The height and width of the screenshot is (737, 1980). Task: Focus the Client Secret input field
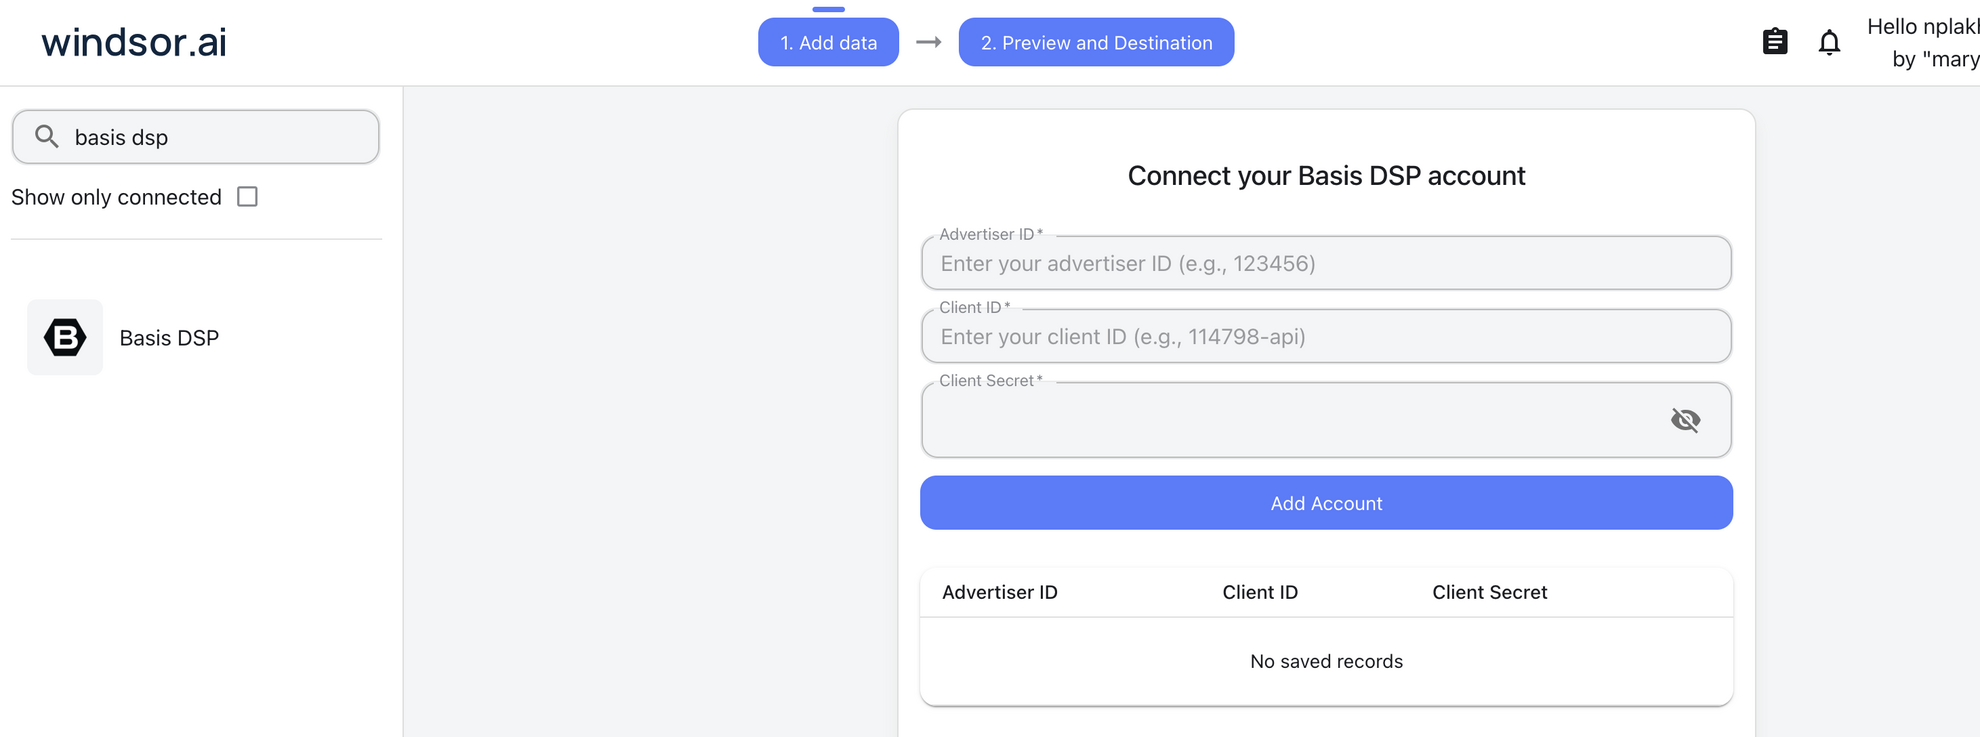[1326, 420]
